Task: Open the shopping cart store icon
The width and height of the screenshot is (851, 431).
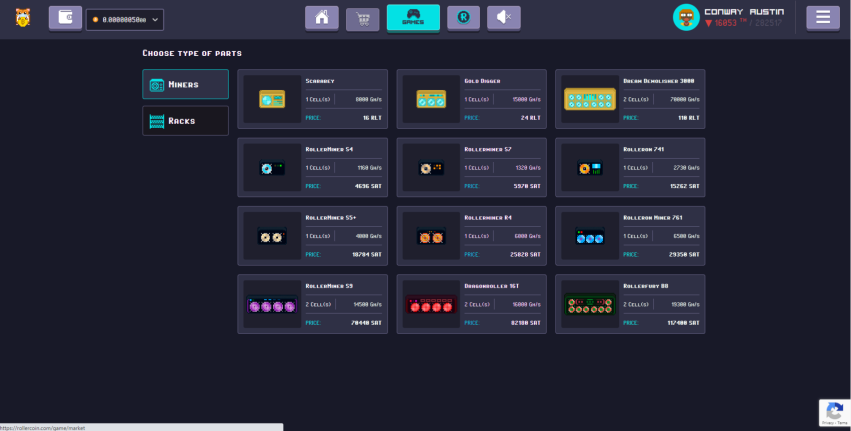Action: tap(363, 19)
